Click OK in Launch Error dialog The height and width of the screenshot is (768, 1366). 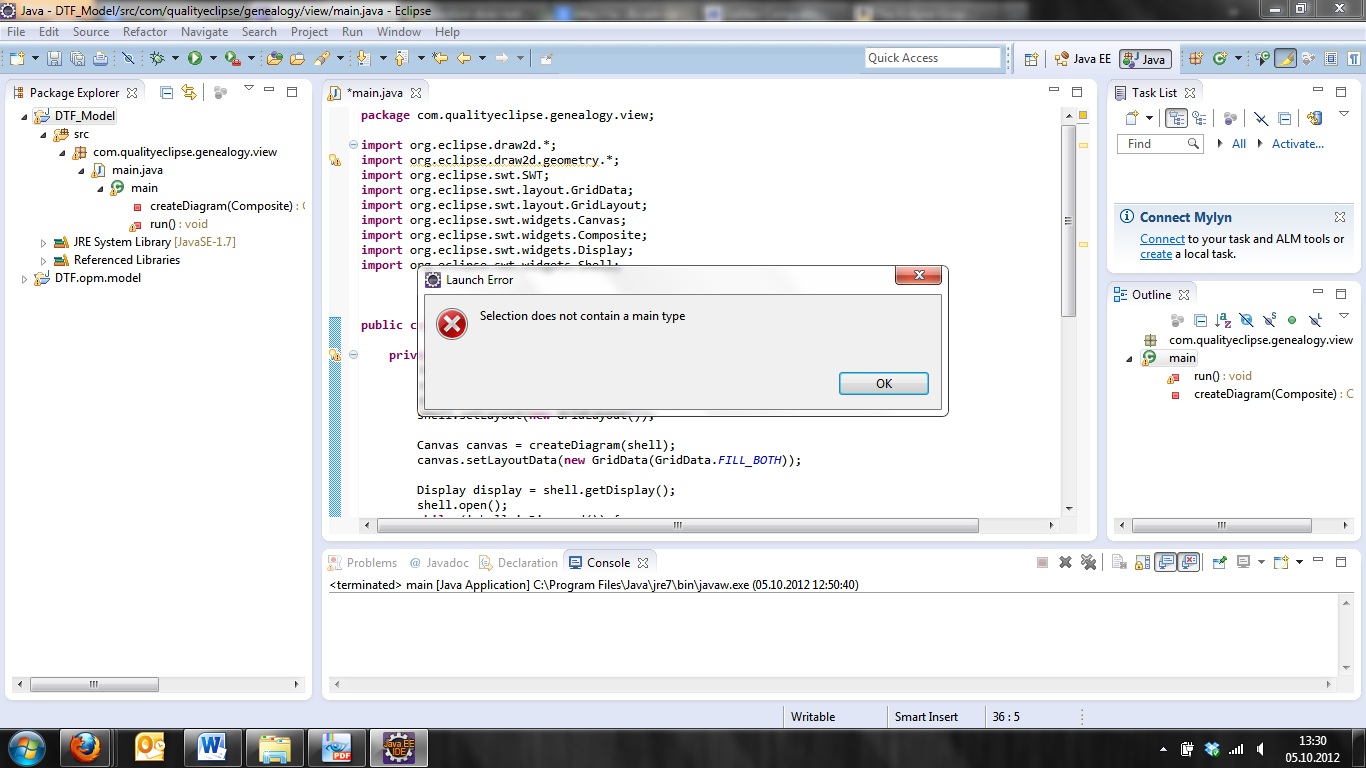(884, 384)
